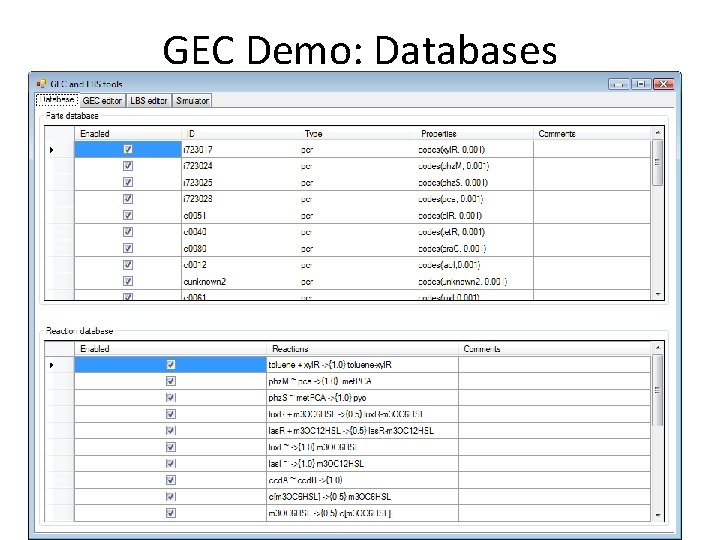
Task: Close the GEC and LBS tools window
Action: tap(664, 84)
